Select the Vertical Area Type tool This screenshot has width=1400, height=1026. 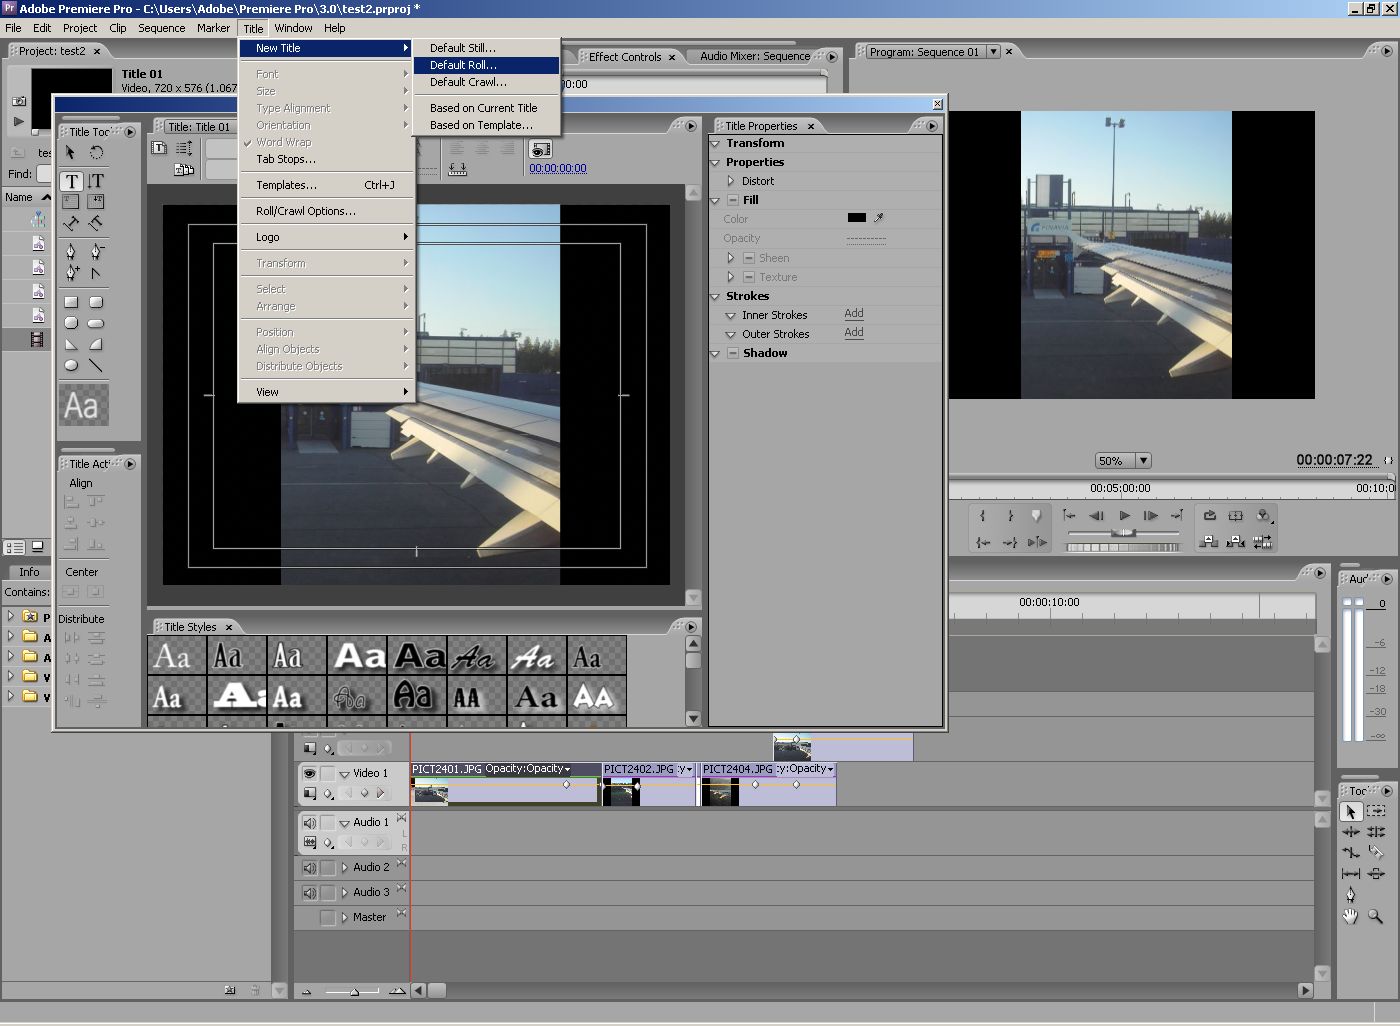pyautogui.click(x=96, y=201)
